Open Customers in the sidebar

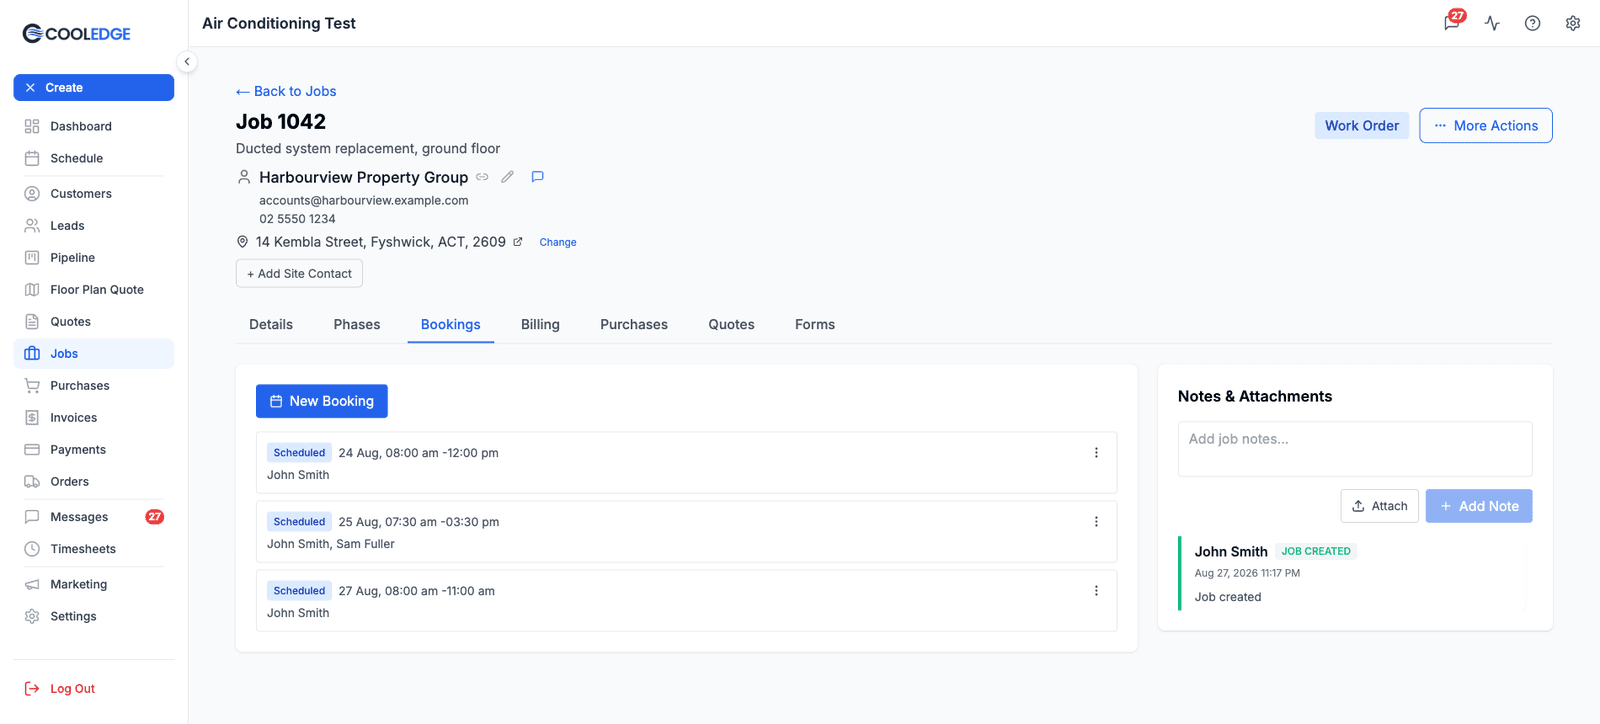(x=94, y=194)
